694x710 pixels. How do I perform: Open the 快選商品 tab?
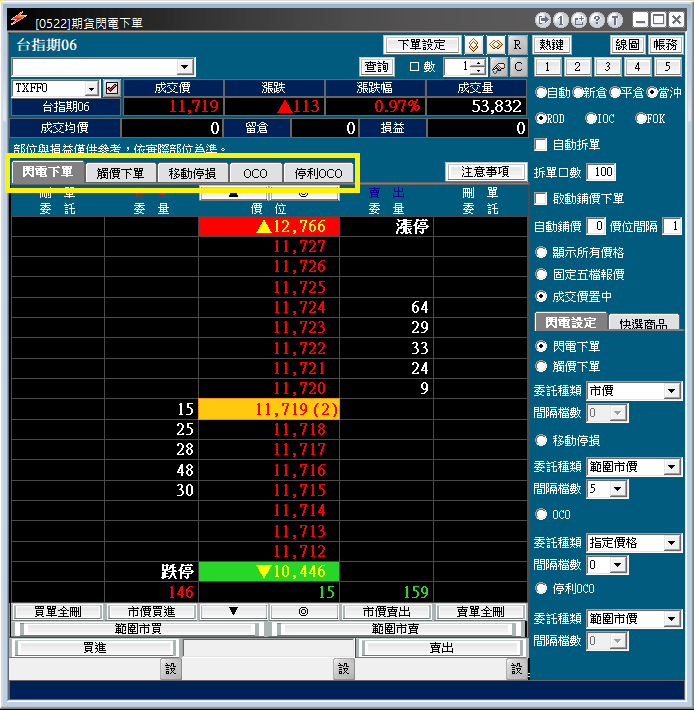[643, 323]
